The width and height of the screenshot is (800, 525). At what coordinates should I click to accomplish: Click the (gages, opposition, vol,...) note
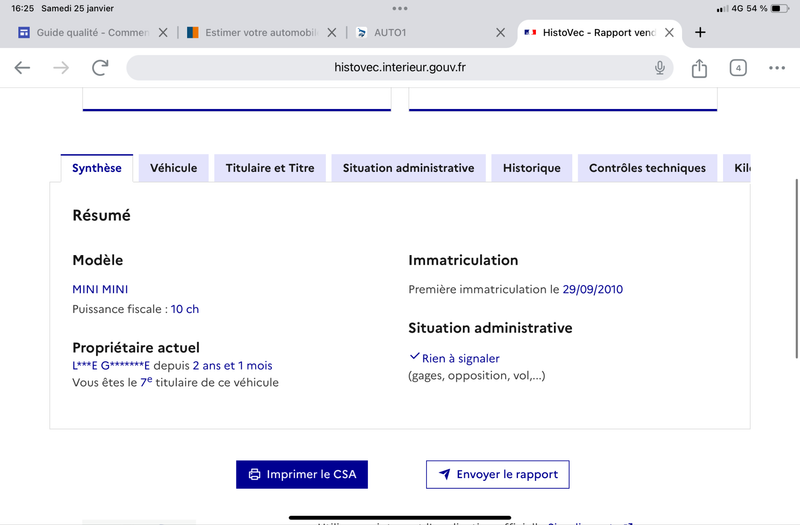coord(477,376)
